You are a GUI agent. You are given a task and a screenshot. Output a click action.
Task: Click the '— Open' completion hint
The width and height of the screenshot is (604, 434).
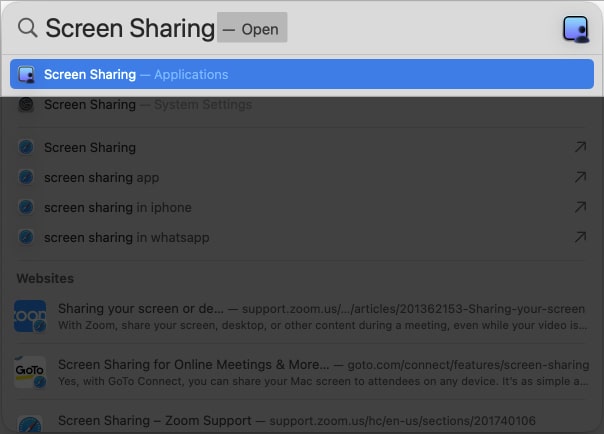[252, 27]
